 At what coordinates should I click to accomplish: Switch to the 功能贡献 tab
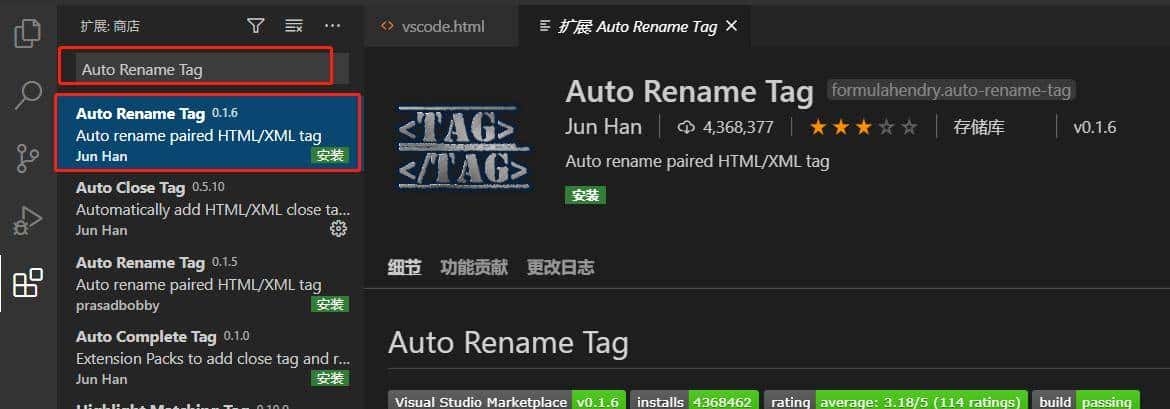[474, 267]
